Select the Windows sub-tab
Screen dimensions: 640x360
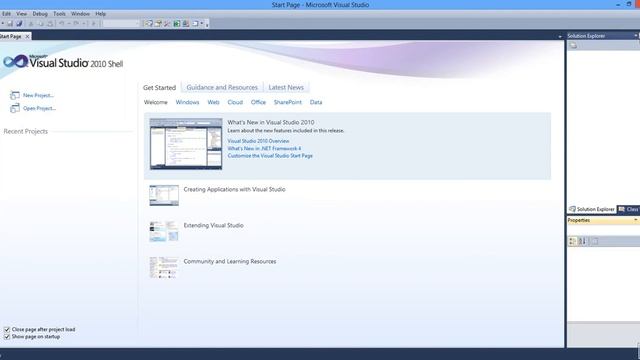tap(187, 102)
